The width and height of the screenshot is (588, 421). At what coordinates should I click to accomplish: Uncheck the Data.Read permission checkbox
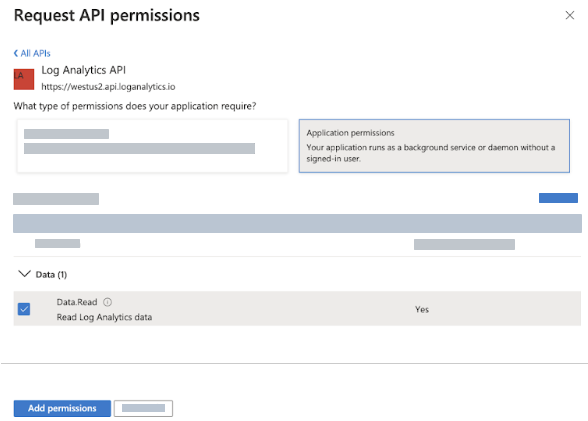24,309
